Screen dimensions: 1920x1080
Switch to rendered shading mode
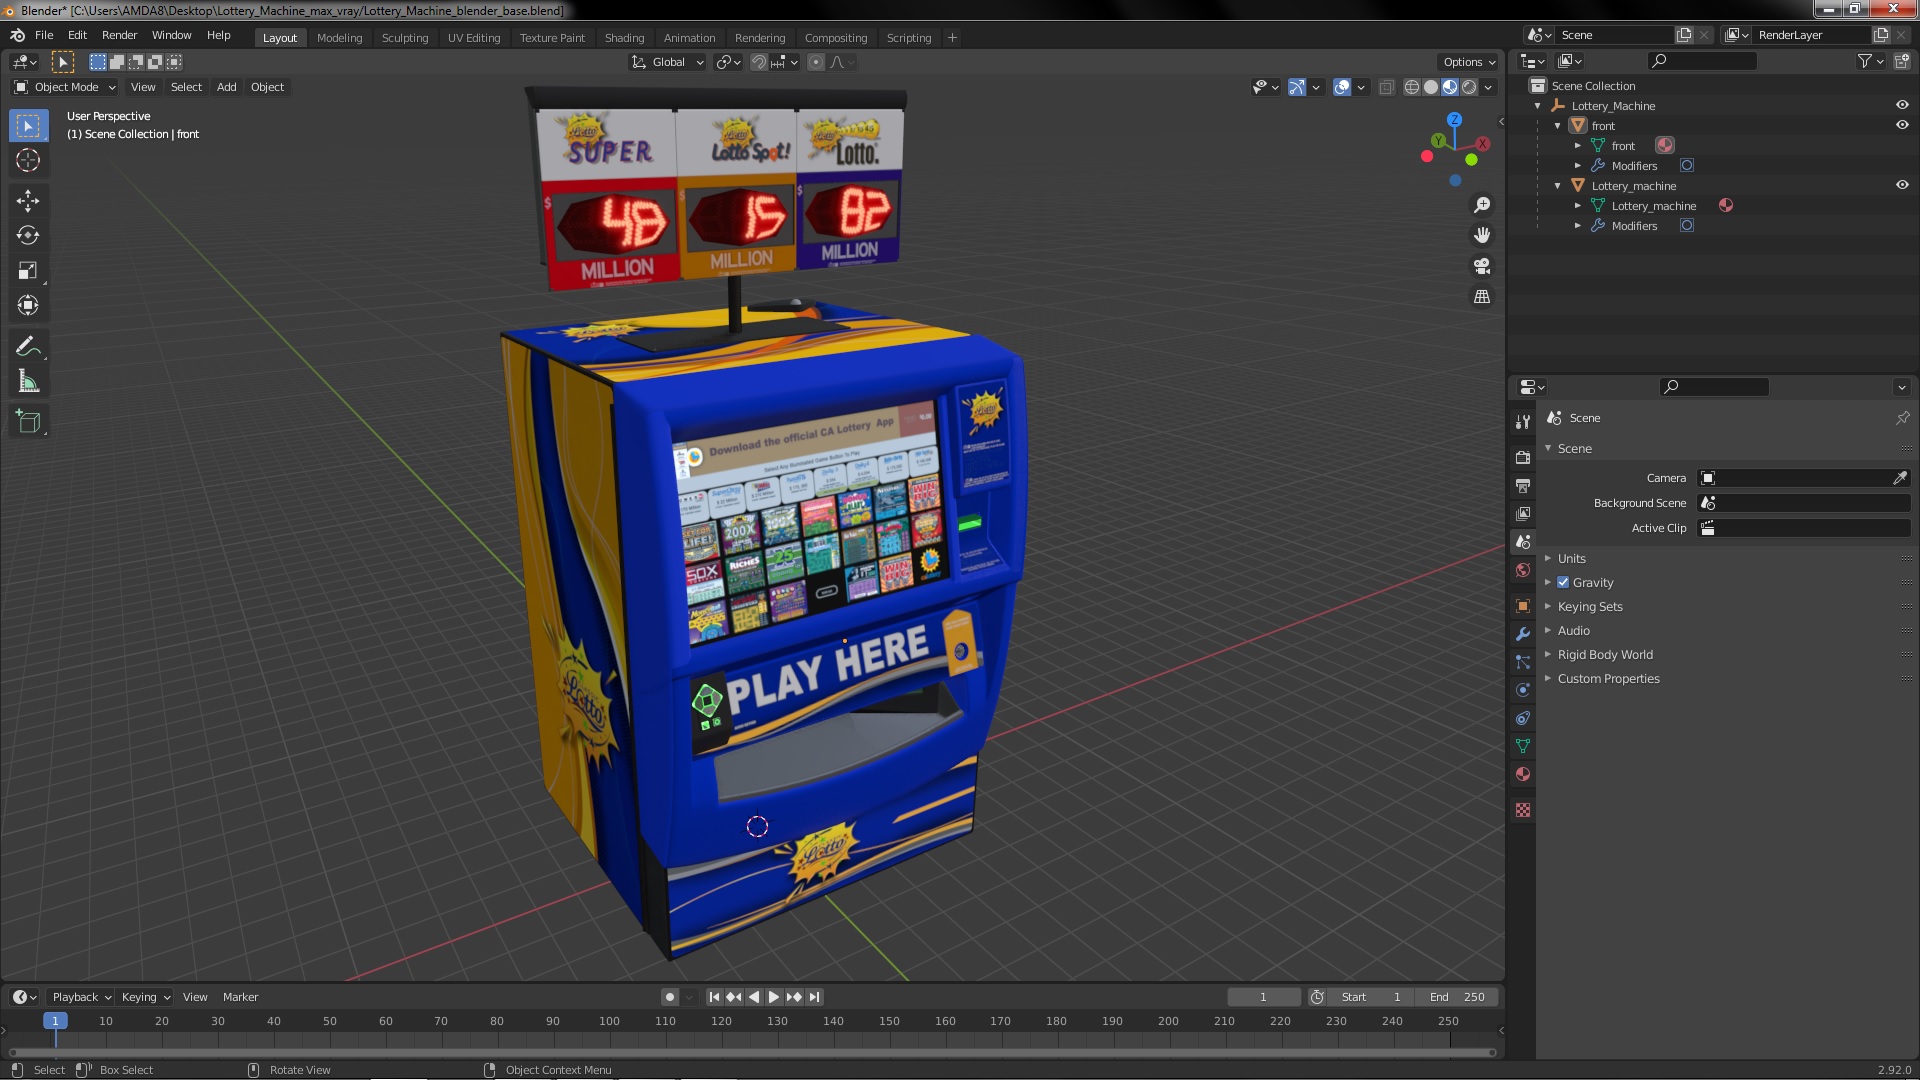tap(1469, 87)
